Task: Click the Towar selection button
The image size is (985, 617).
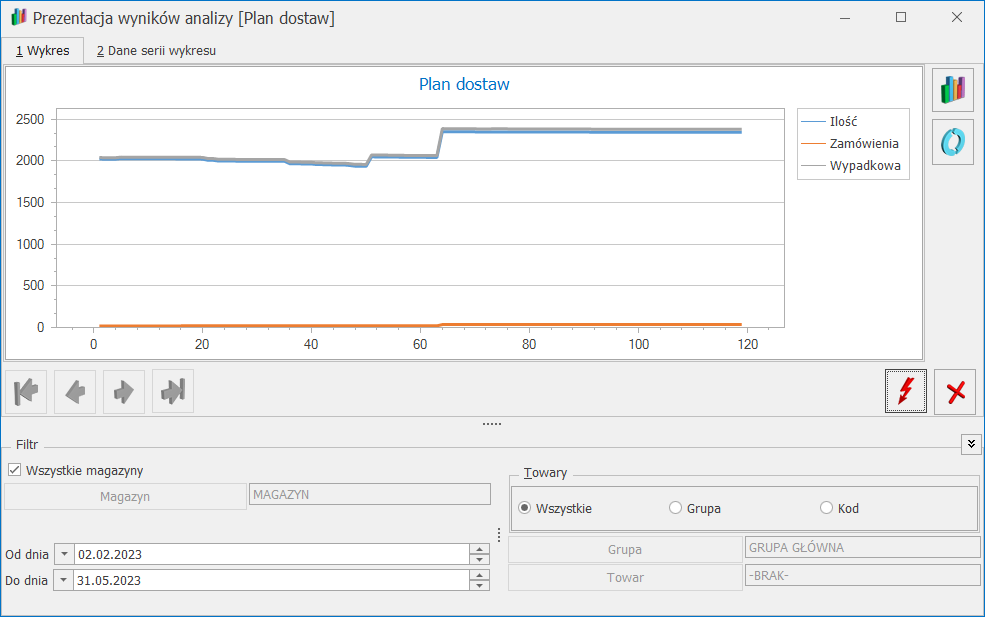Action: (x=625, y=577)
